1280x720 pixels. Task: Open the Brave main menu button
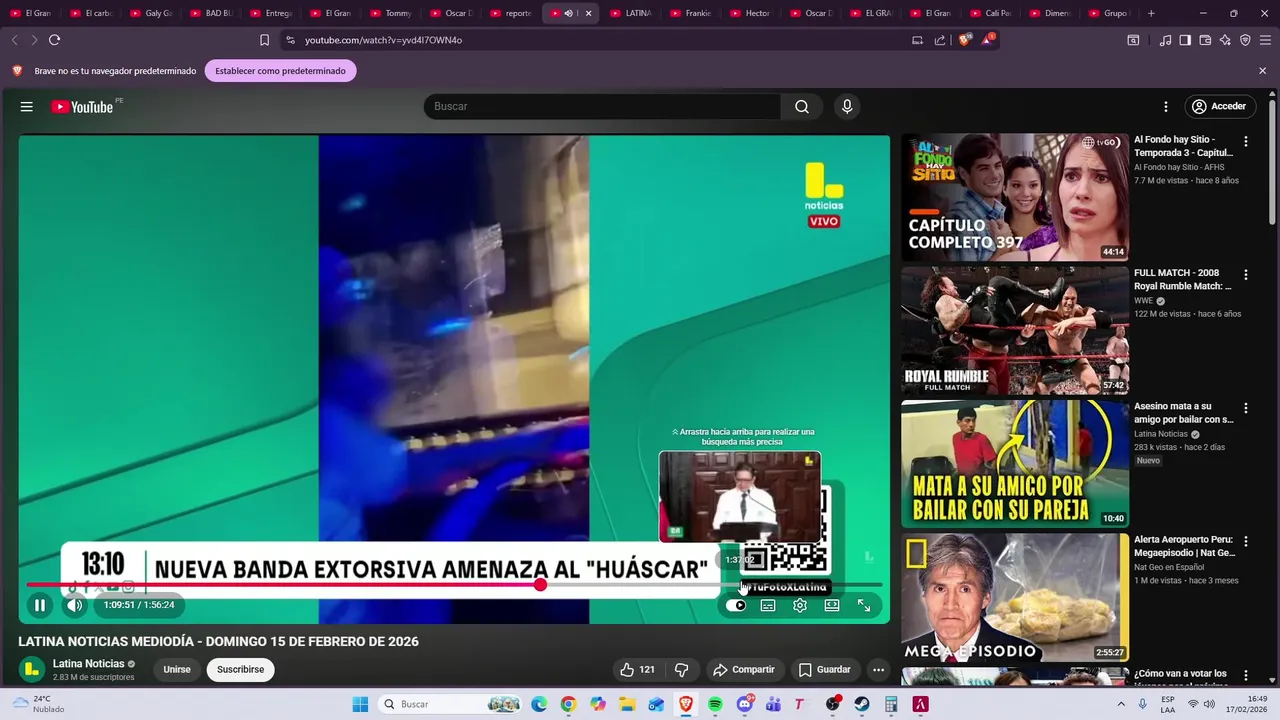point(1265,40)
